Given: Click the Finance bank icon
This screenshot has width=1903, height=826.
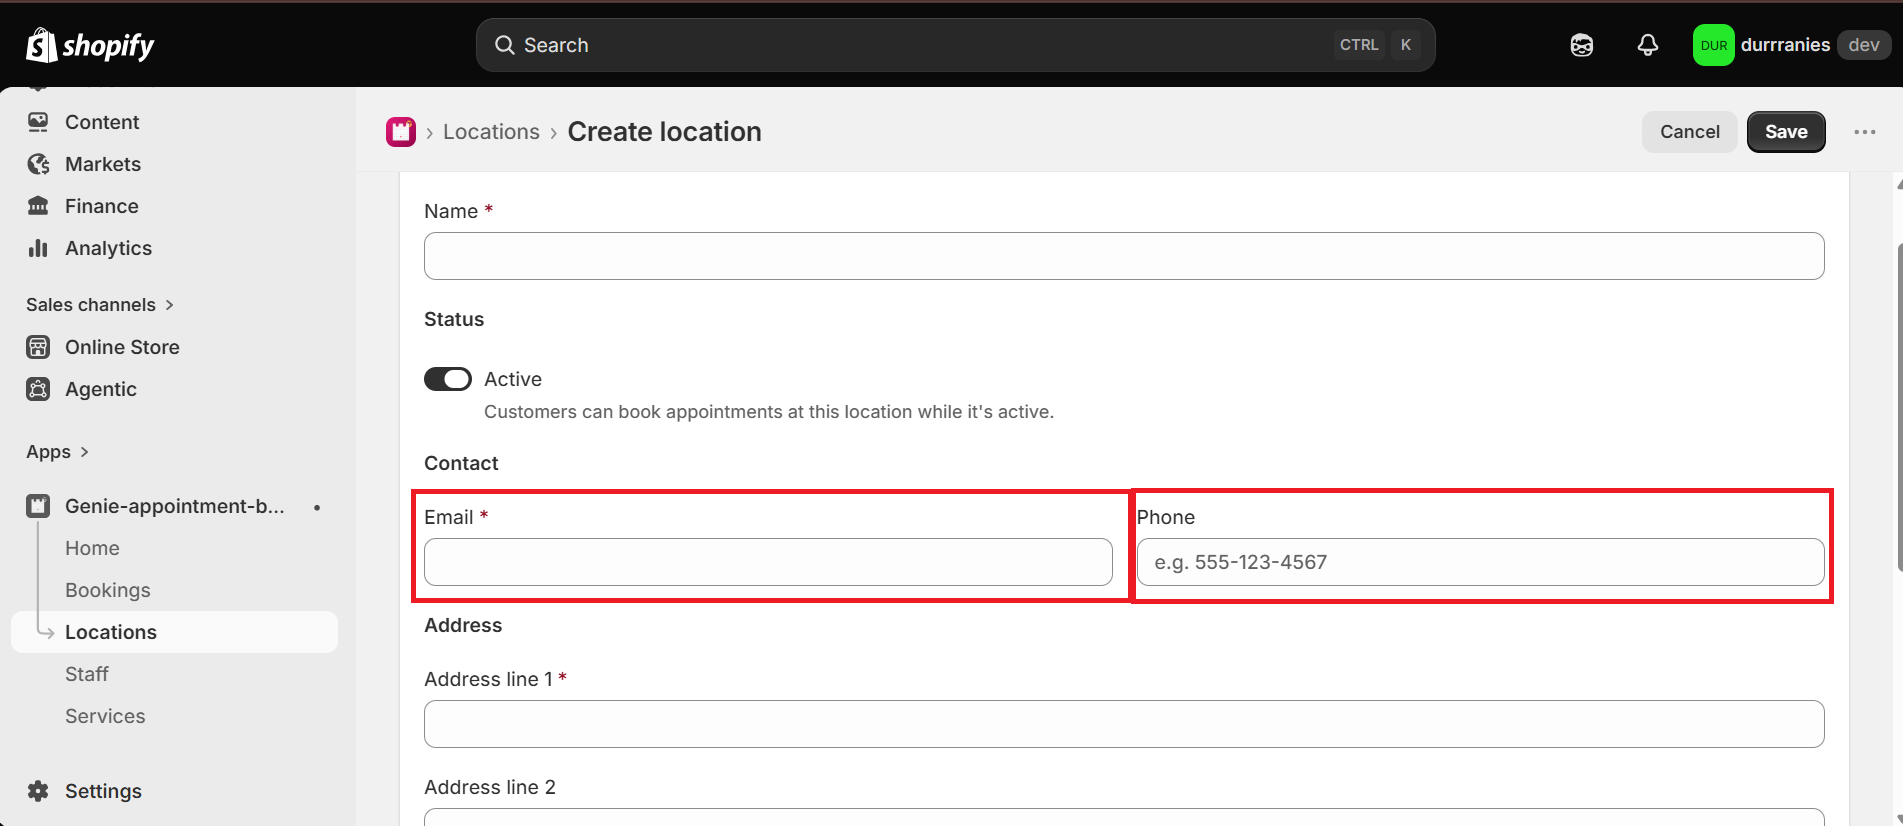Looking at the screenshot, I should (x=38, y=206).
